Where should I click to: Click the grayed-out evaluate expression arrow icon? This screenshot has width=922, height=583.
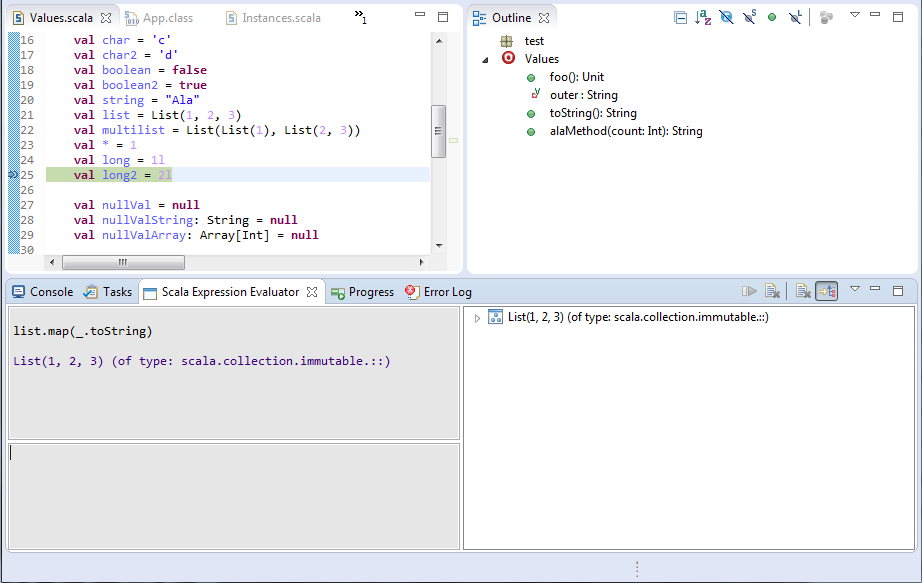749,291
